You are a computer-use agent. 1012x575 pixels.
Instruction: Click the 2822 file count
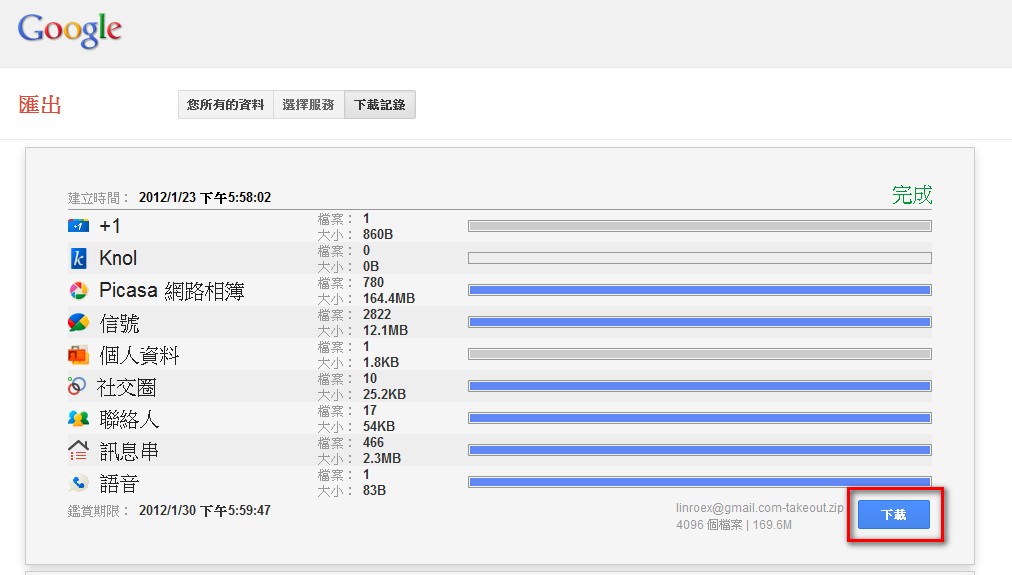tap(377, 314)
